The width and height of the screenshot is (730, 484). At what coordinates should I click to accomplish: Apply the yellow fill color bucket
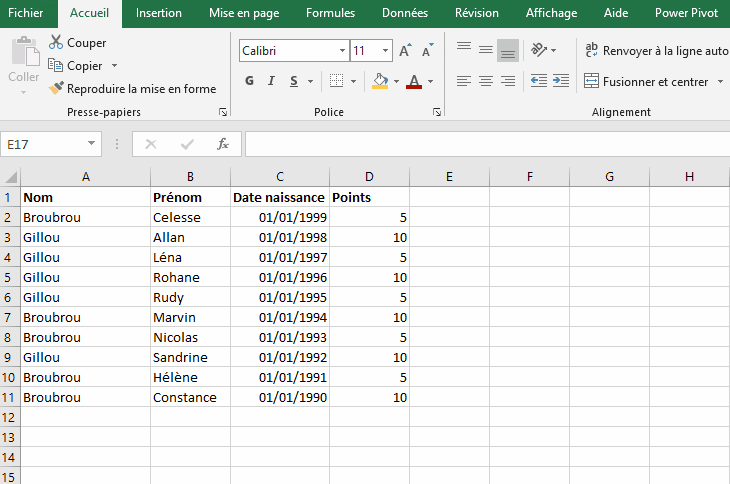tap(379, 81)
